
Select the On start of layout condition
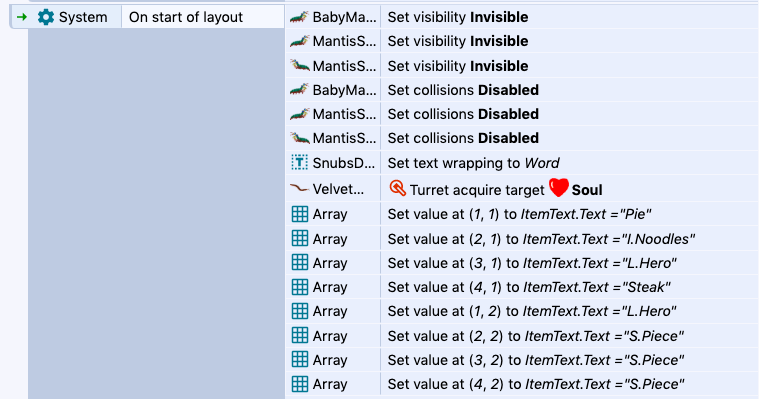pyautogui.click(x=203, y=17)
